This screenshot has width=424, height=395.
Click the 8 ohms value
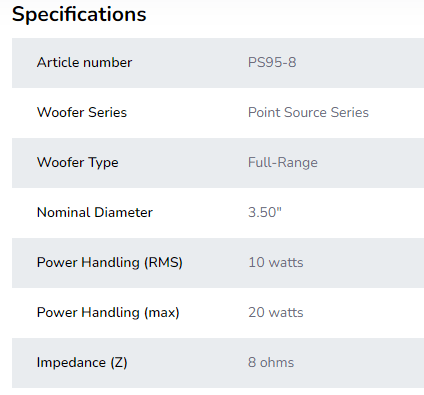[x=271, y=363]
